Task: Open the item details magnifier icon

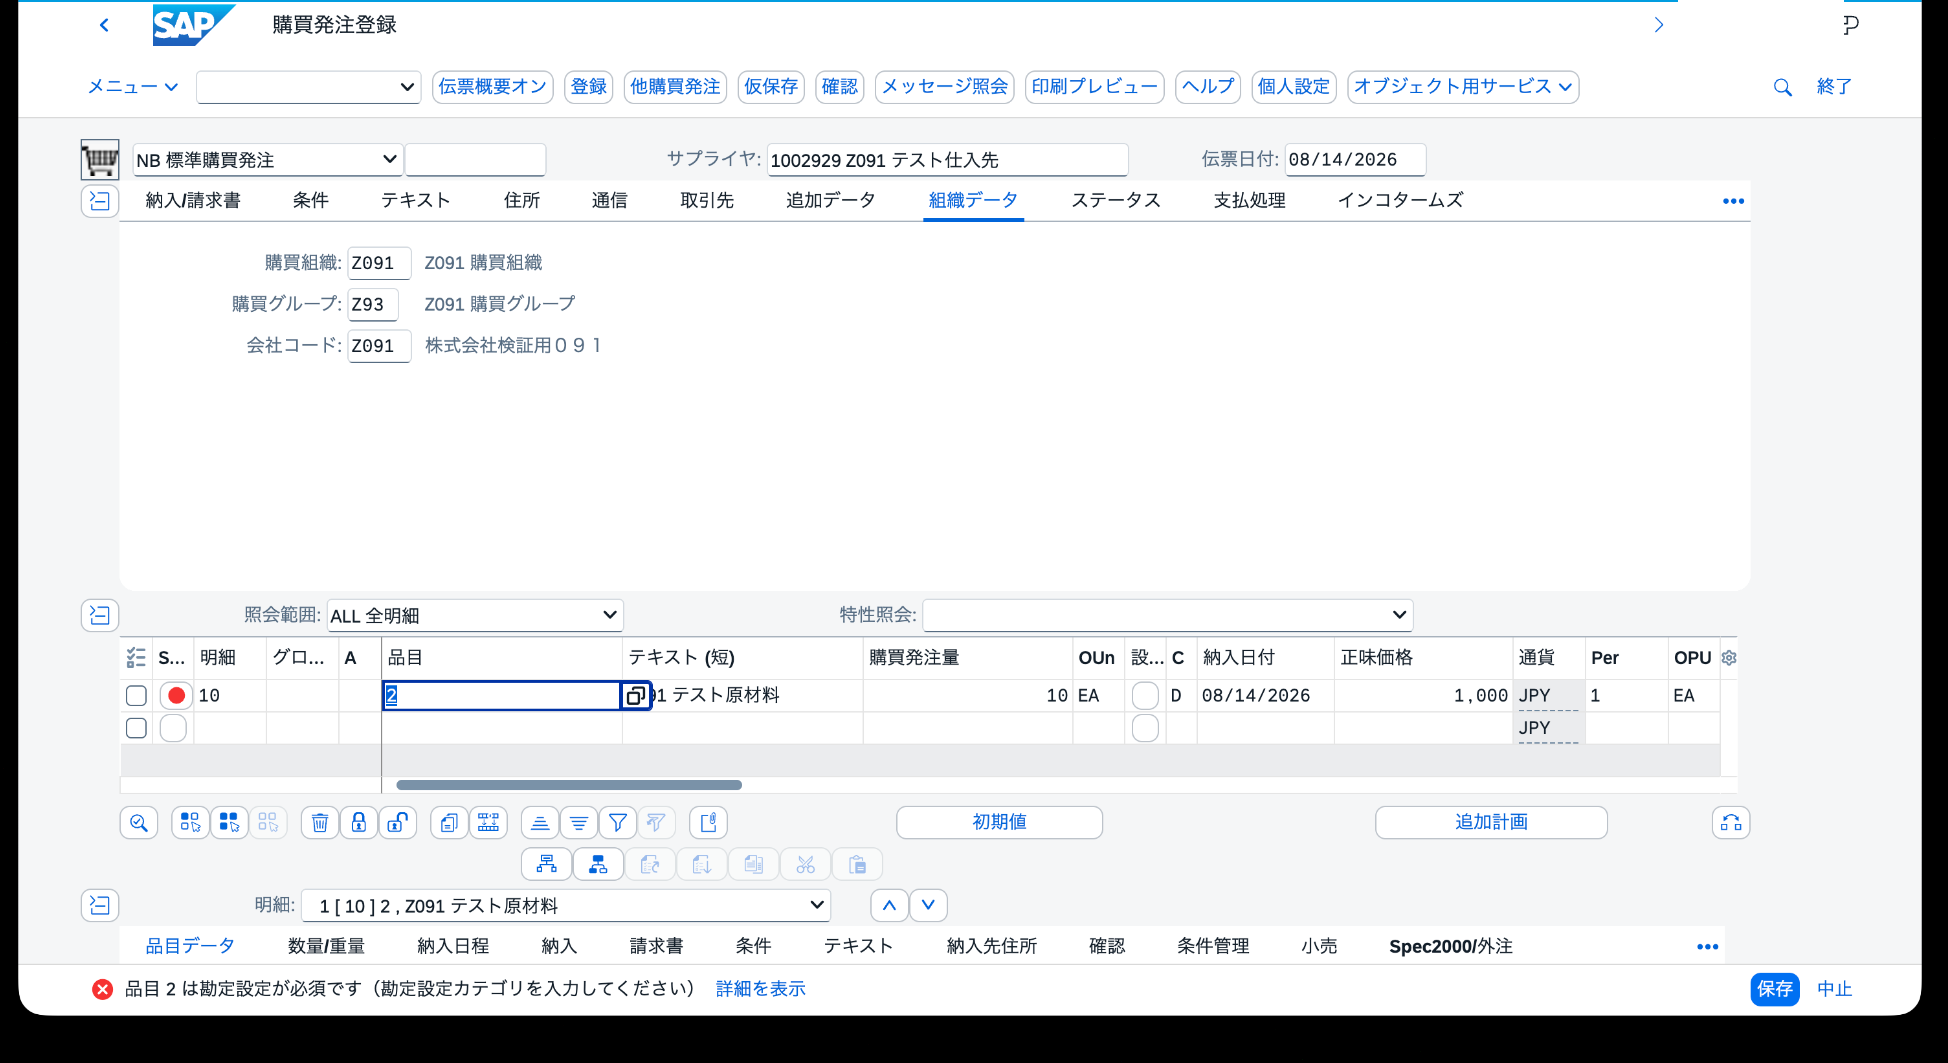Action: [139, 823]
